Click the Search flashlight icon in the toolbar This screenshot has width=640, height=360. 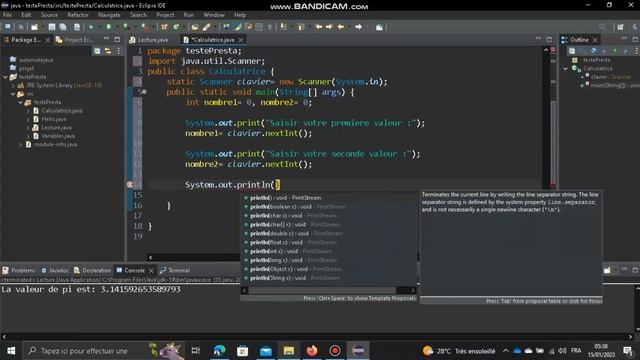coord(207,27)
